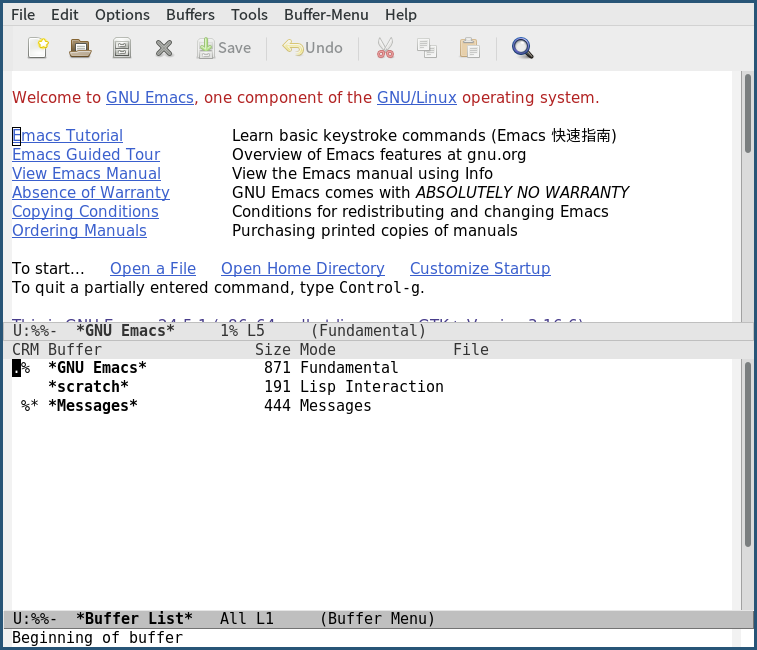Image resolution: width=757 pixels, height=650 pixels.
Task: Open the Options menu
Action: coord(122,15)
